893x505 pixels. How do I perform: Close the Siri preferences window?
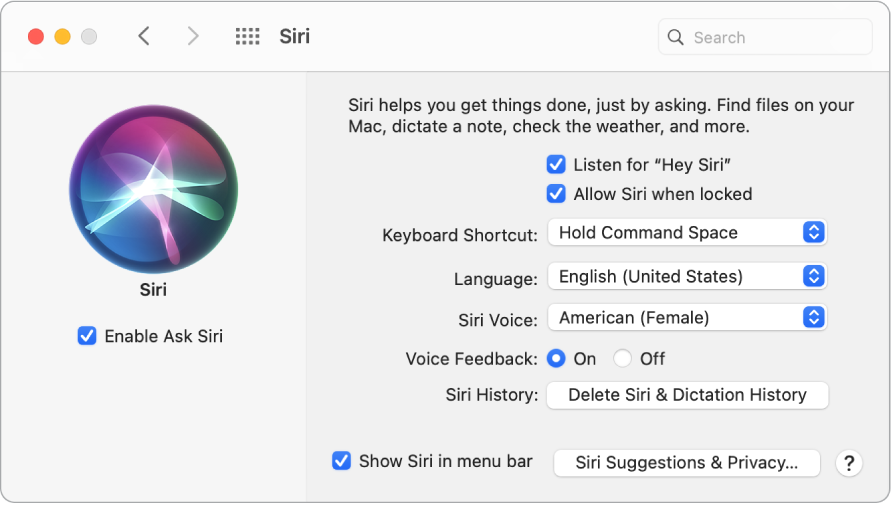click(x=36, y=36)
